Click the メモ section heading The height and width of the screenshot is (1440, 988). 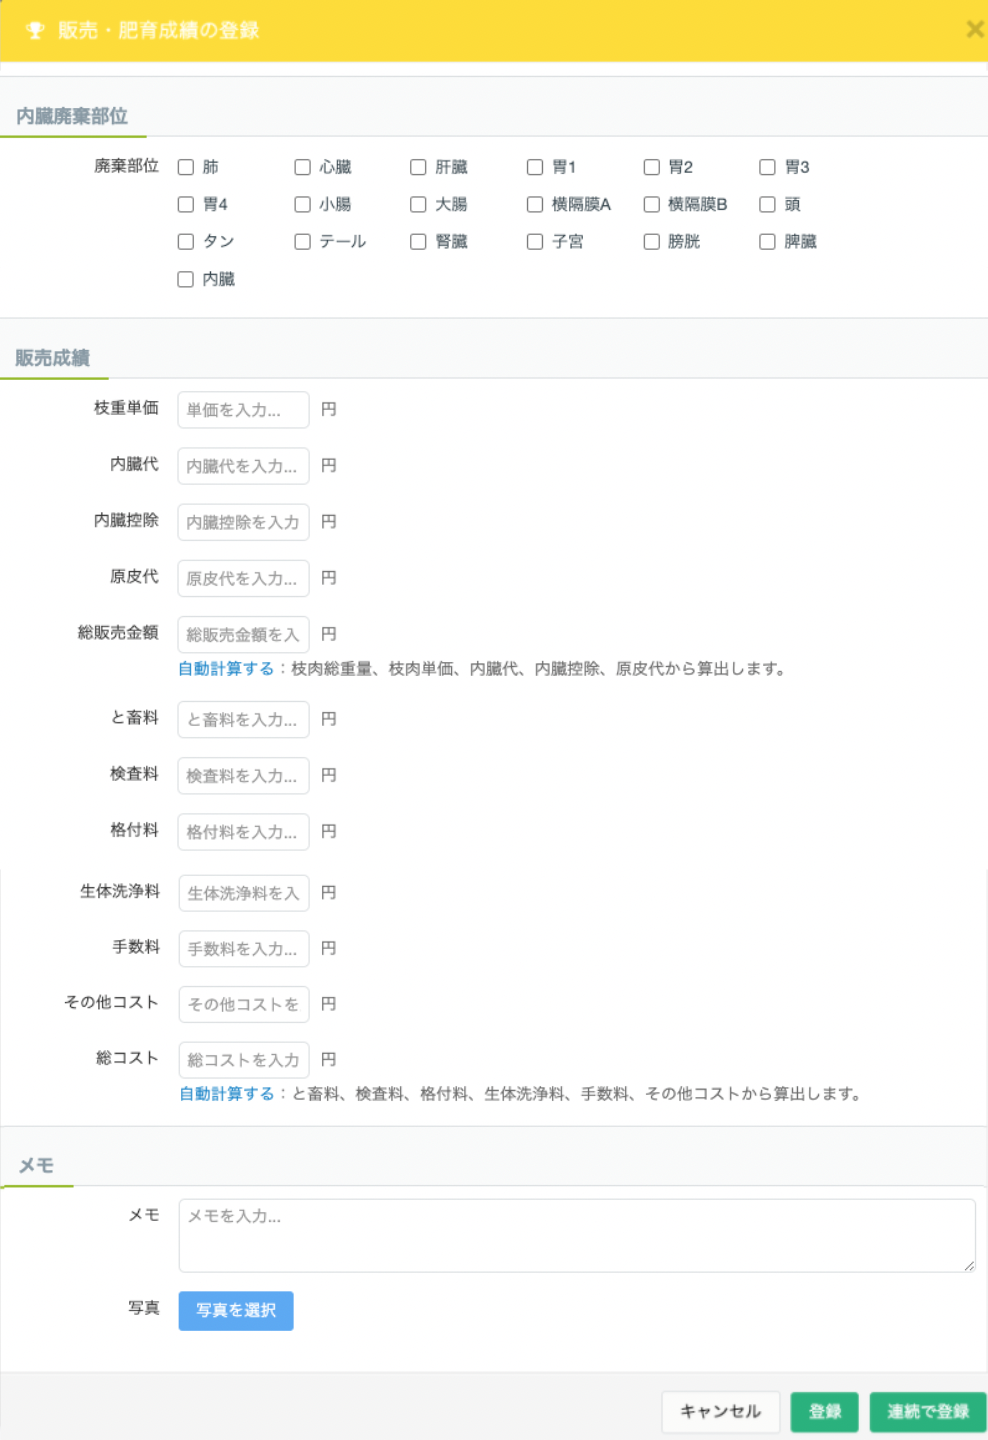tap(36, 1166)
